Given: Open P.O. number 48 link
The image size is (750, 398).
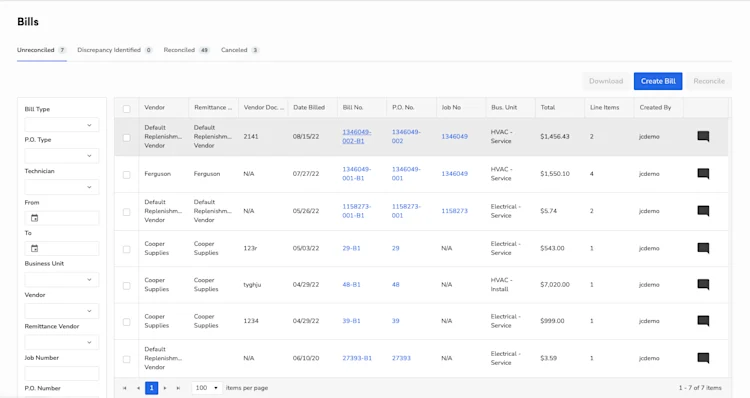Looking at the screenshot, I should point(396,285).
